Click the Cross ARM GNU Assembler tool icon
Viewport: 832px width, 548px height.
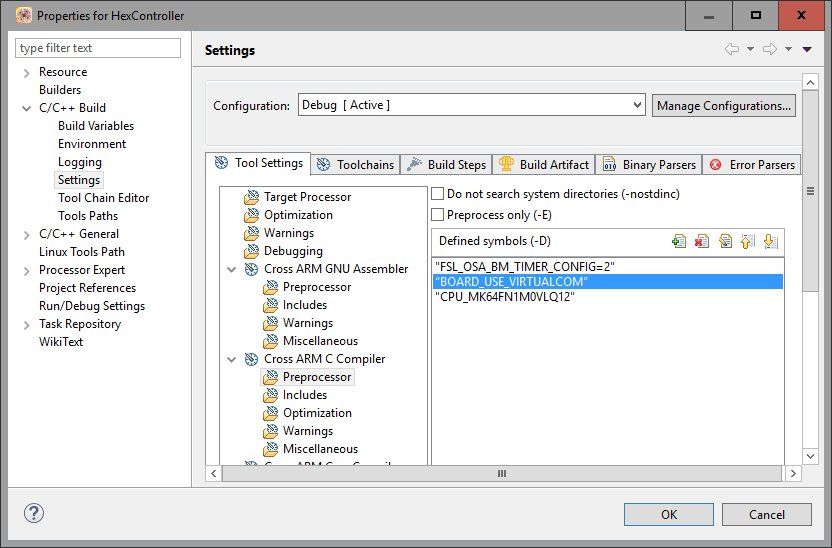point(252,269)
